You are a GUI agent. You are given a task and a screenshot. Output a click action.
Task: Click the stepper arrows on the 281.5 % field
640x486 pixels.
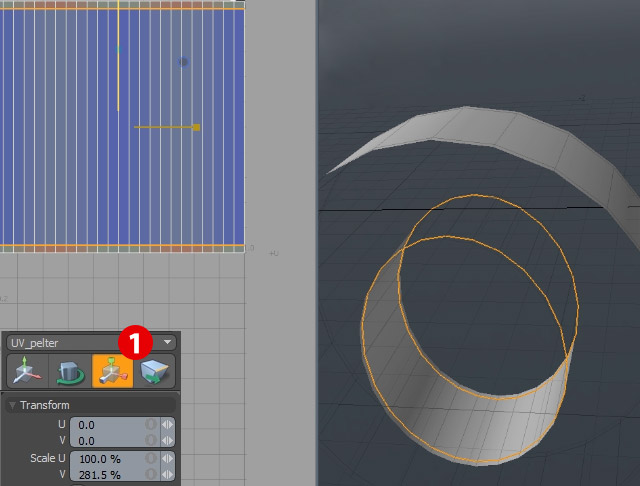[167, 475]
